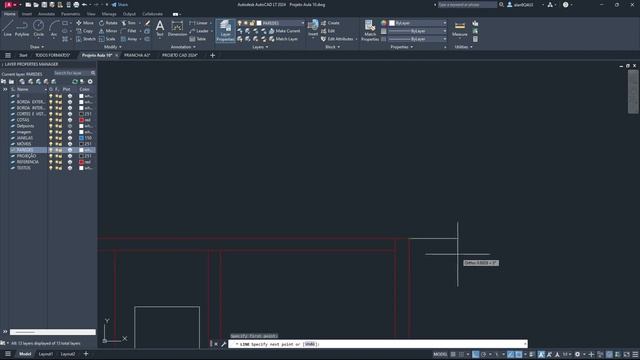Insert a Table annotation
This screenshot has height=360, width=640.
(x=198, y=39)
